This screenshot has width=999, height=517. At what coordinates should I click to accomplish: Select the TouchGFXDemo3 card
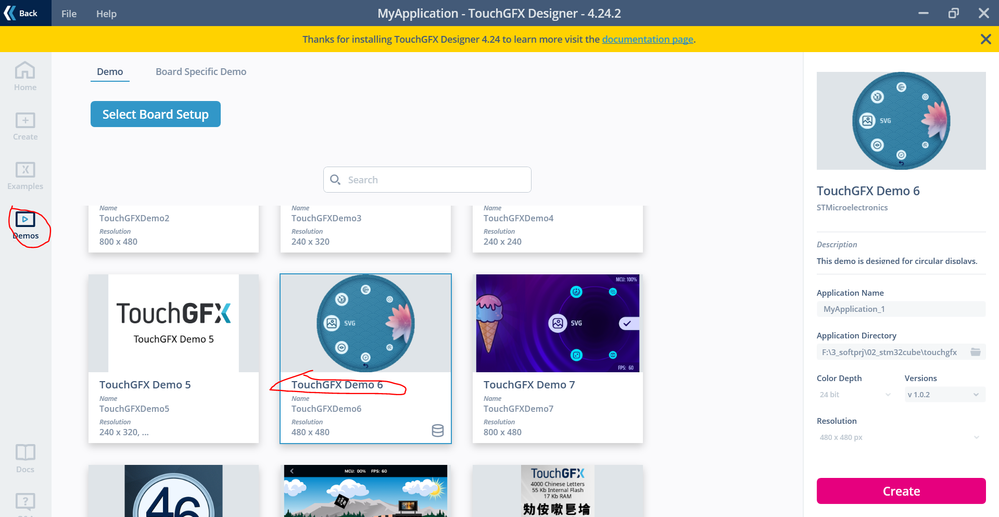[x=366, y=228]
